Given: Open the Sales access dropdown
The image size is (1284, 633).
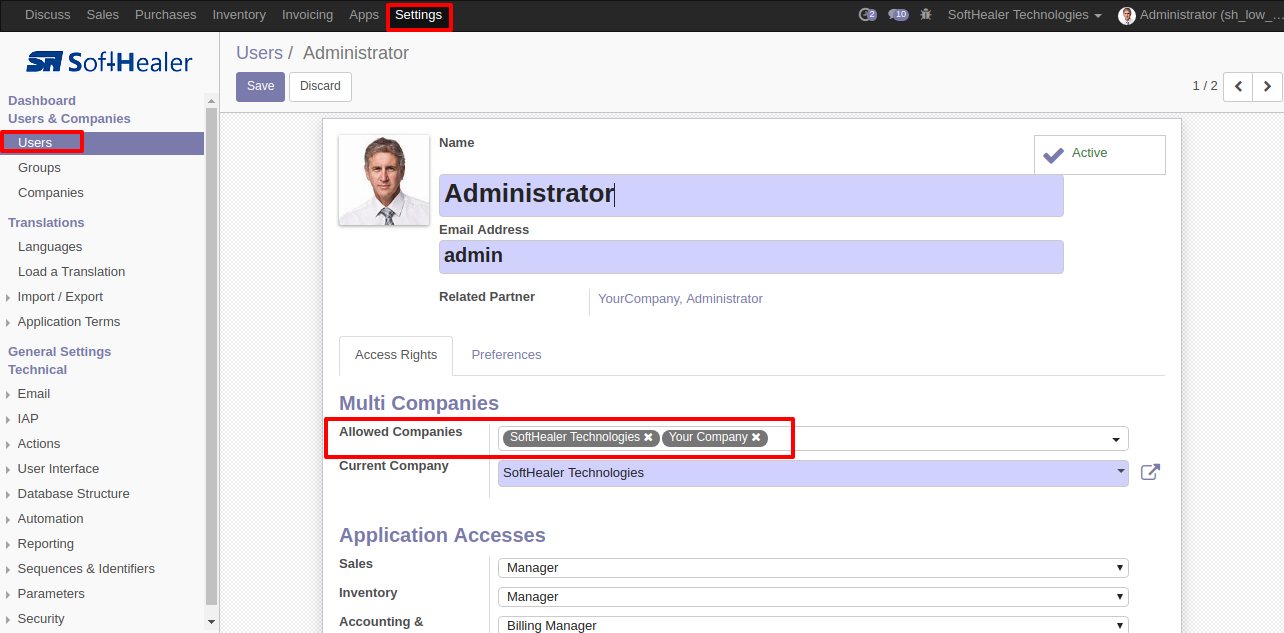Looking at the screenshot, I should point(813,568).
